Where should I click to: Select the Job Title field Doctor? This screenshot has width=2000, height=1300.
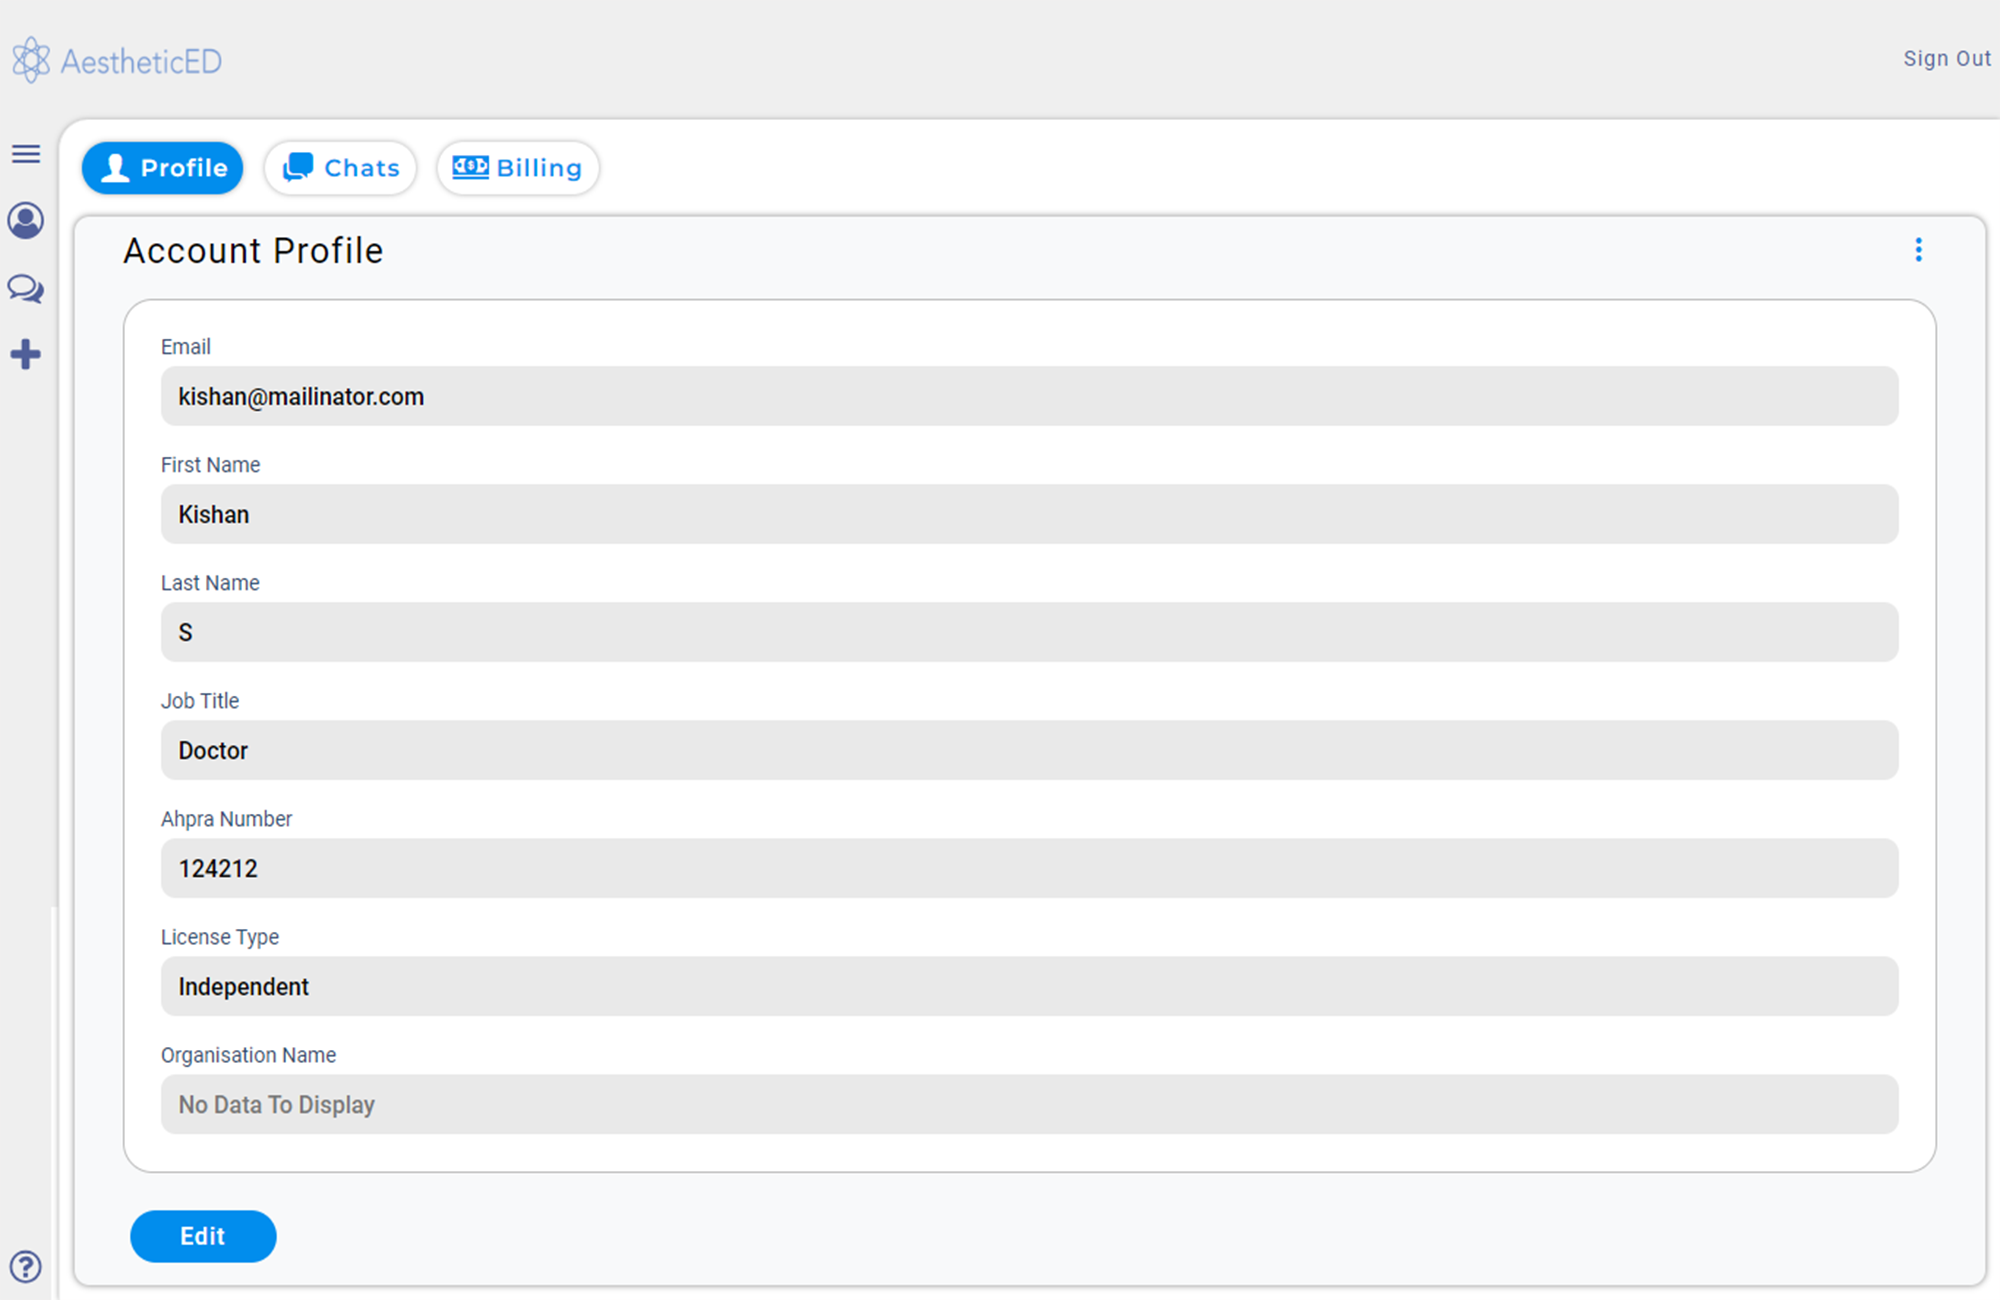[1030, 750]
